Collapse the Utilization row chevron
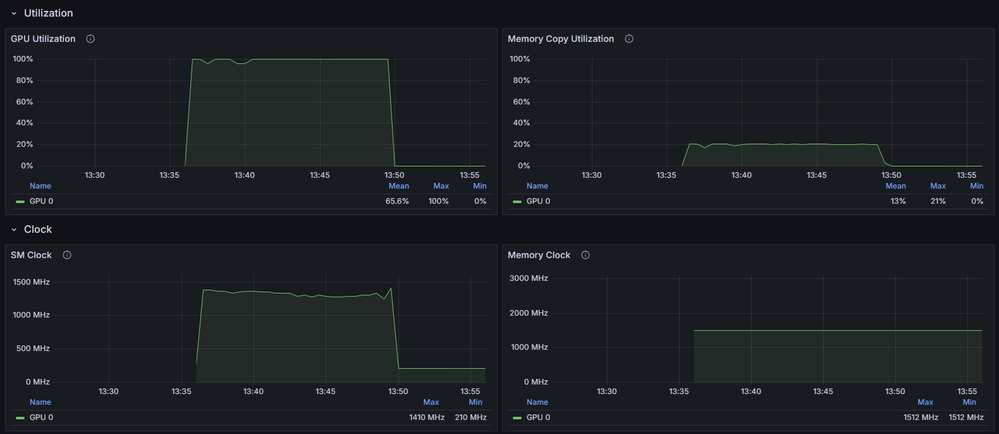The width and height of the screenshot is (999, 434). click(x=13, y=13)
